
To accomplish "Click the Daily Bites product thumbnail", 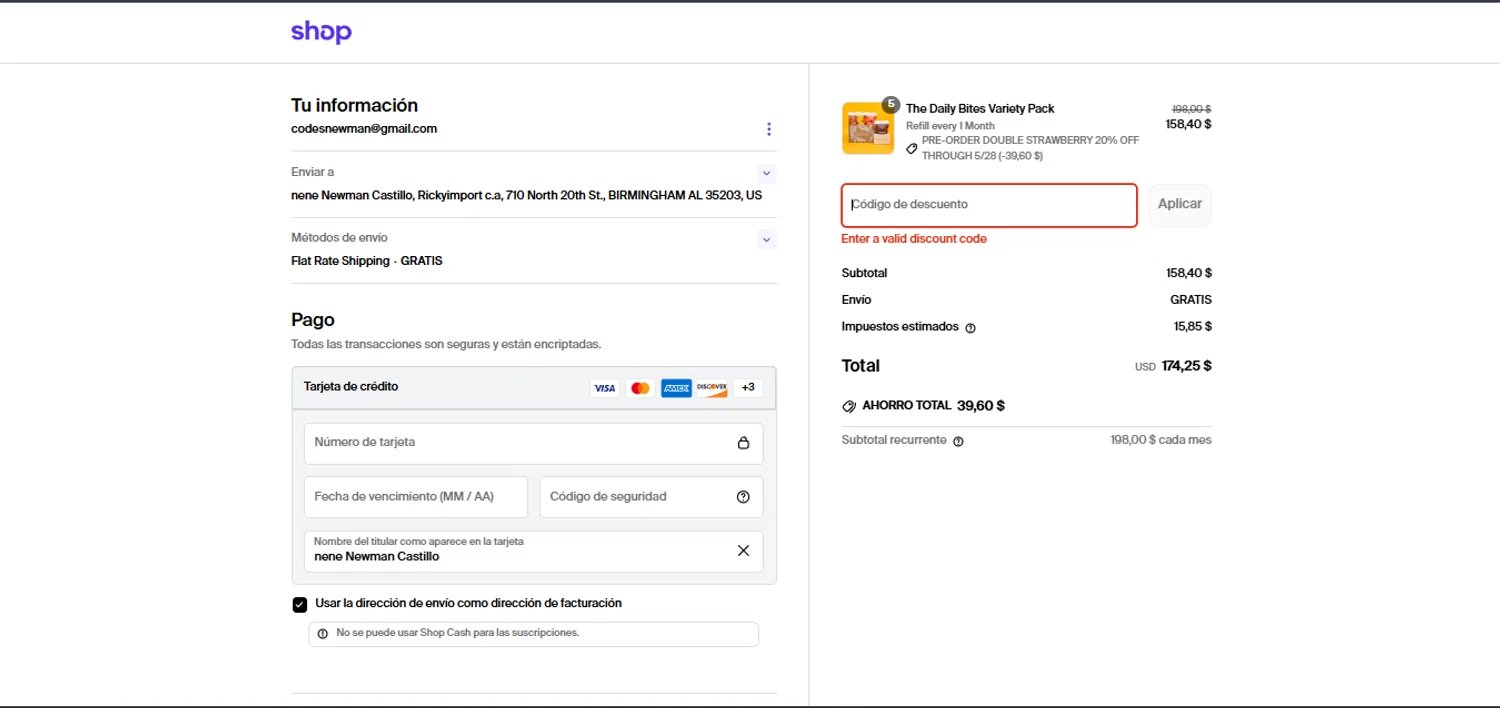I will pyautogui.click(x=867, y=128).
